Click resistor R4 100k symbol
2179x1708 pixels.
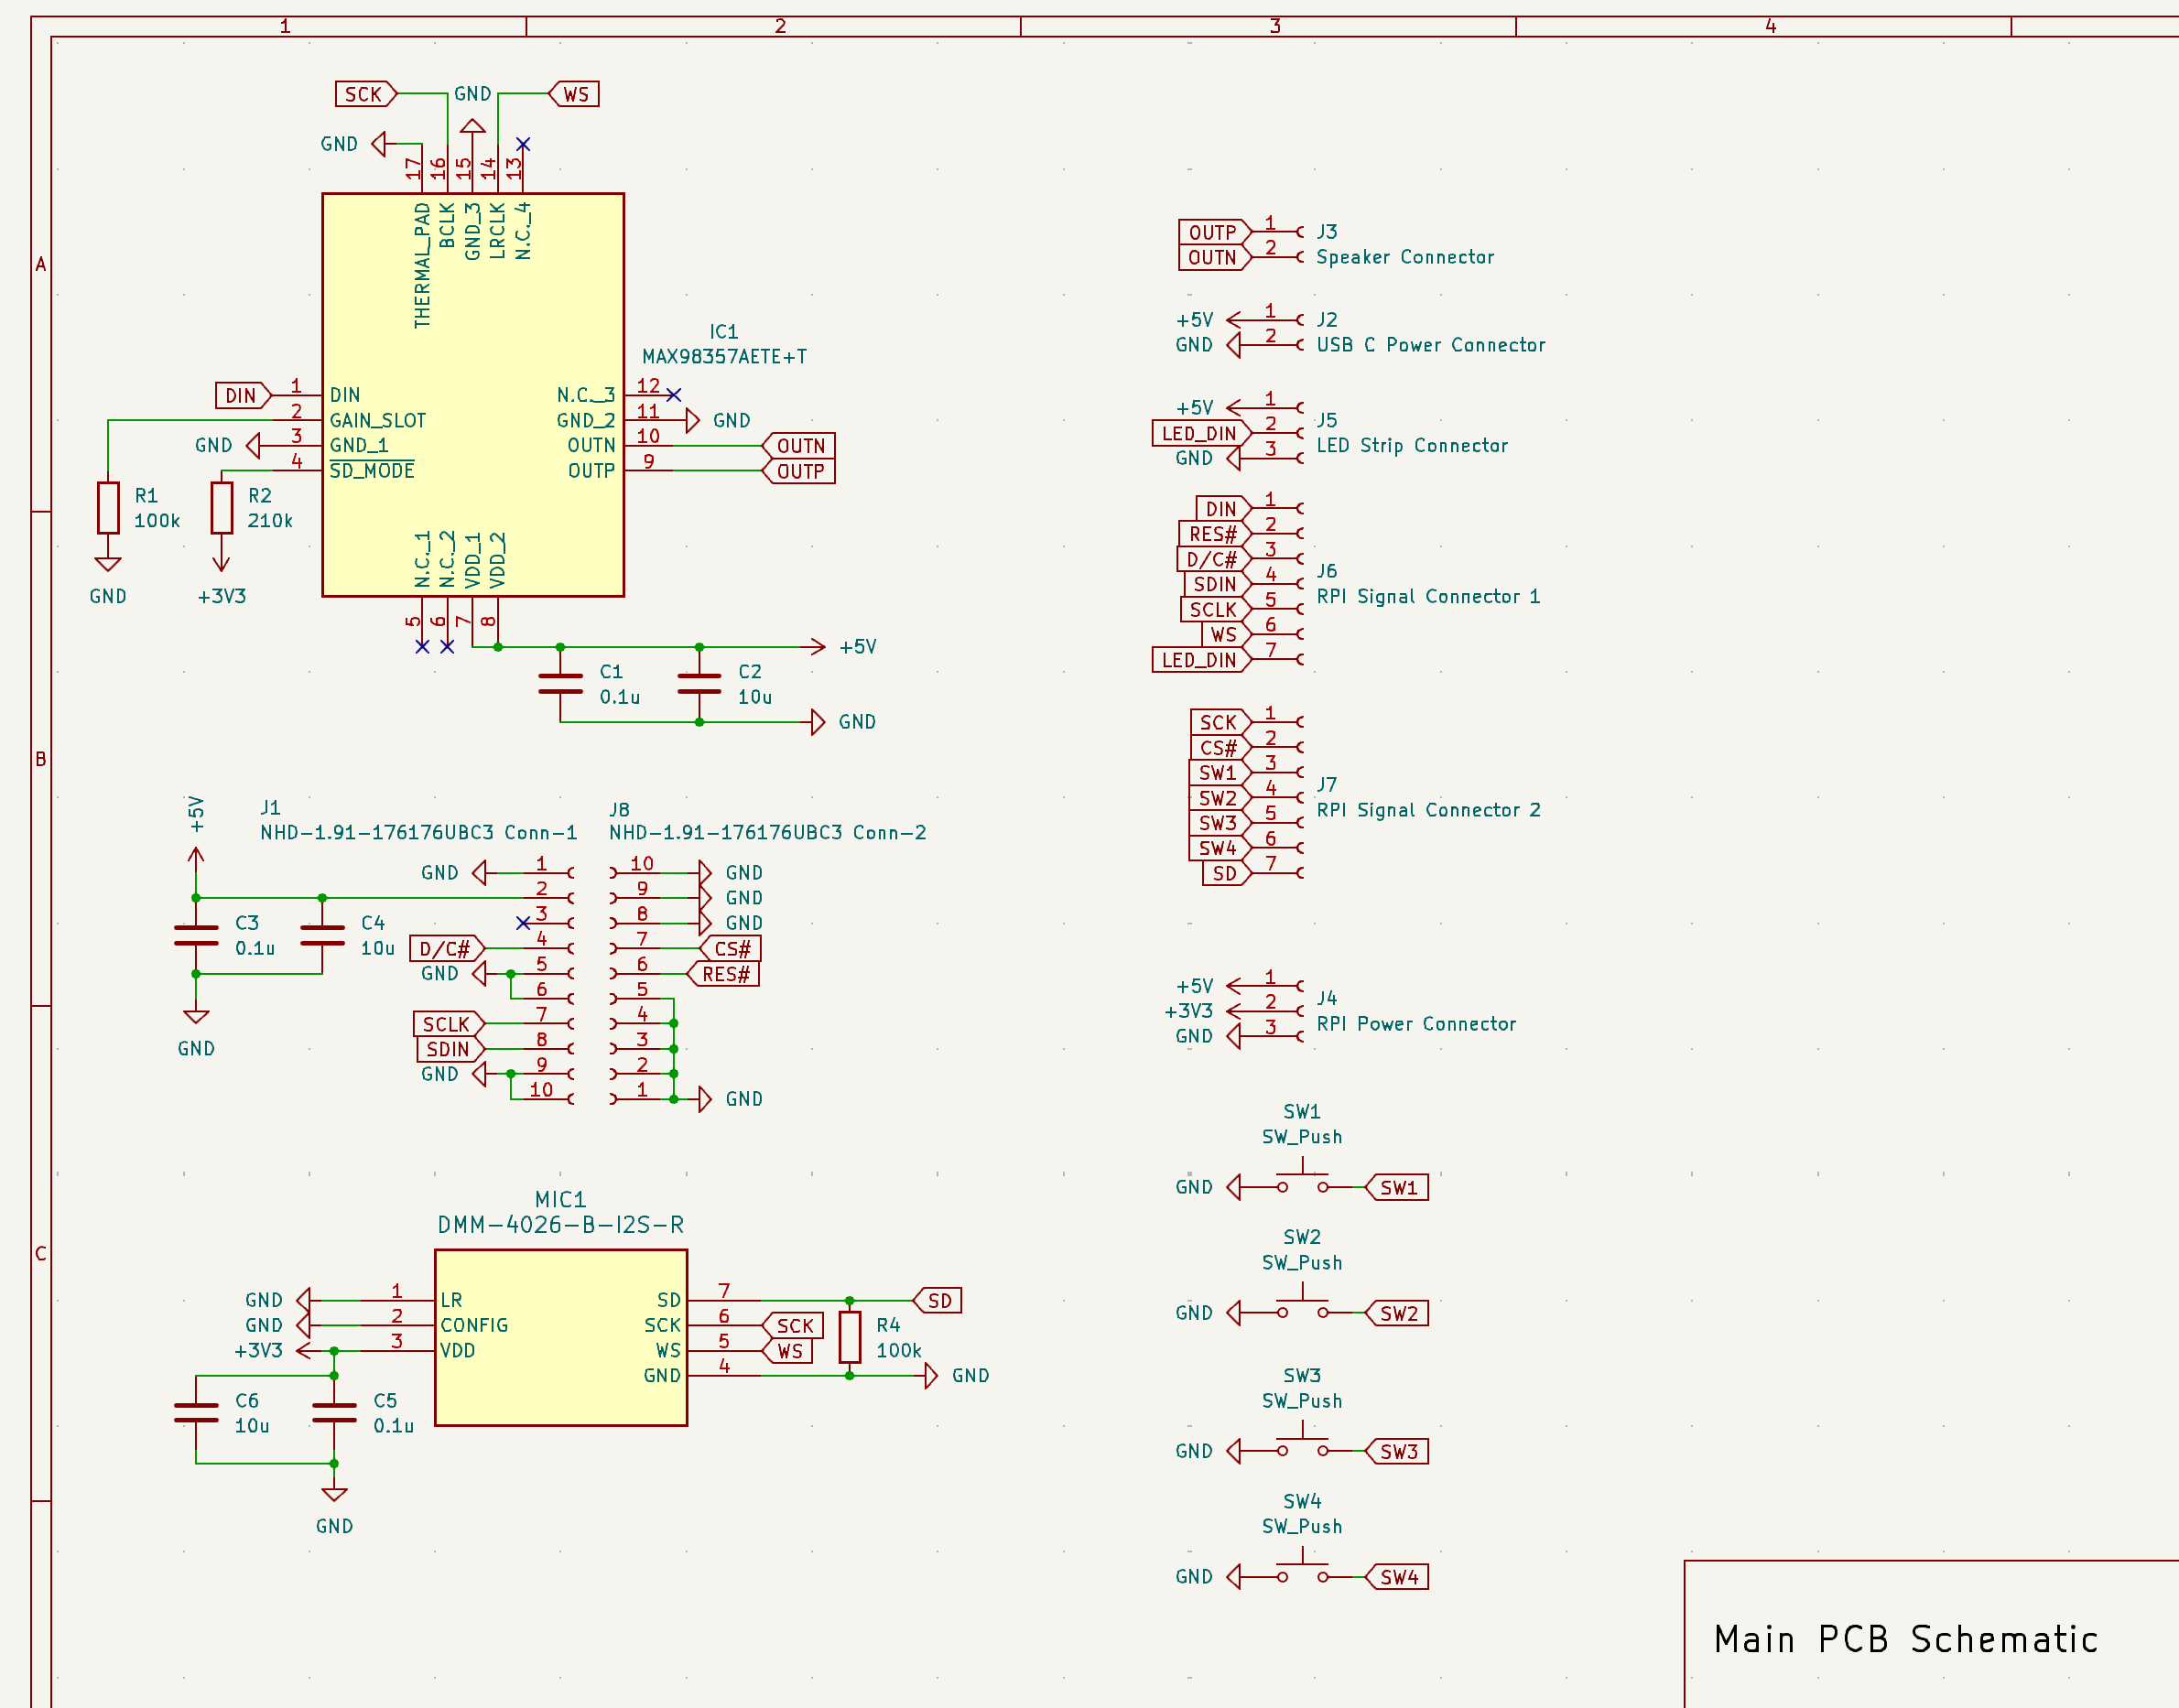850,1337
